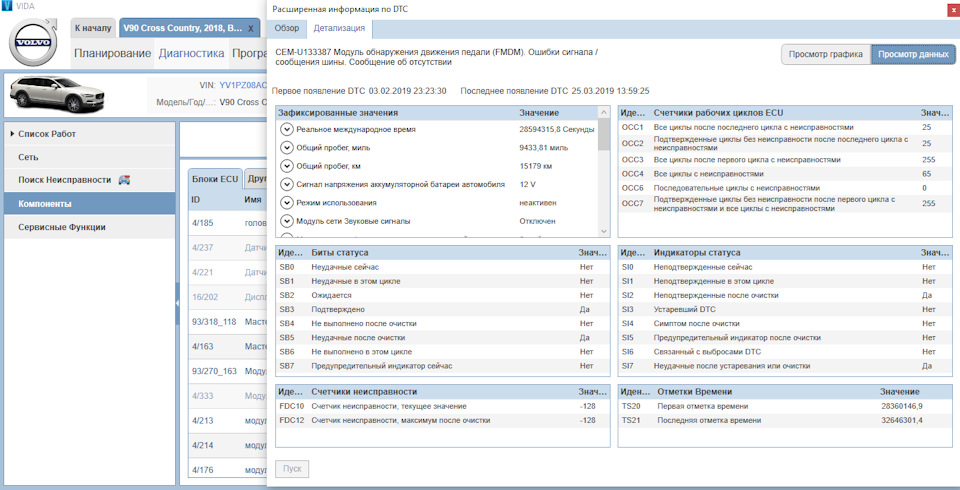Expand Реальное международное время row
This screenshot has width=960, height=490.
286,129
